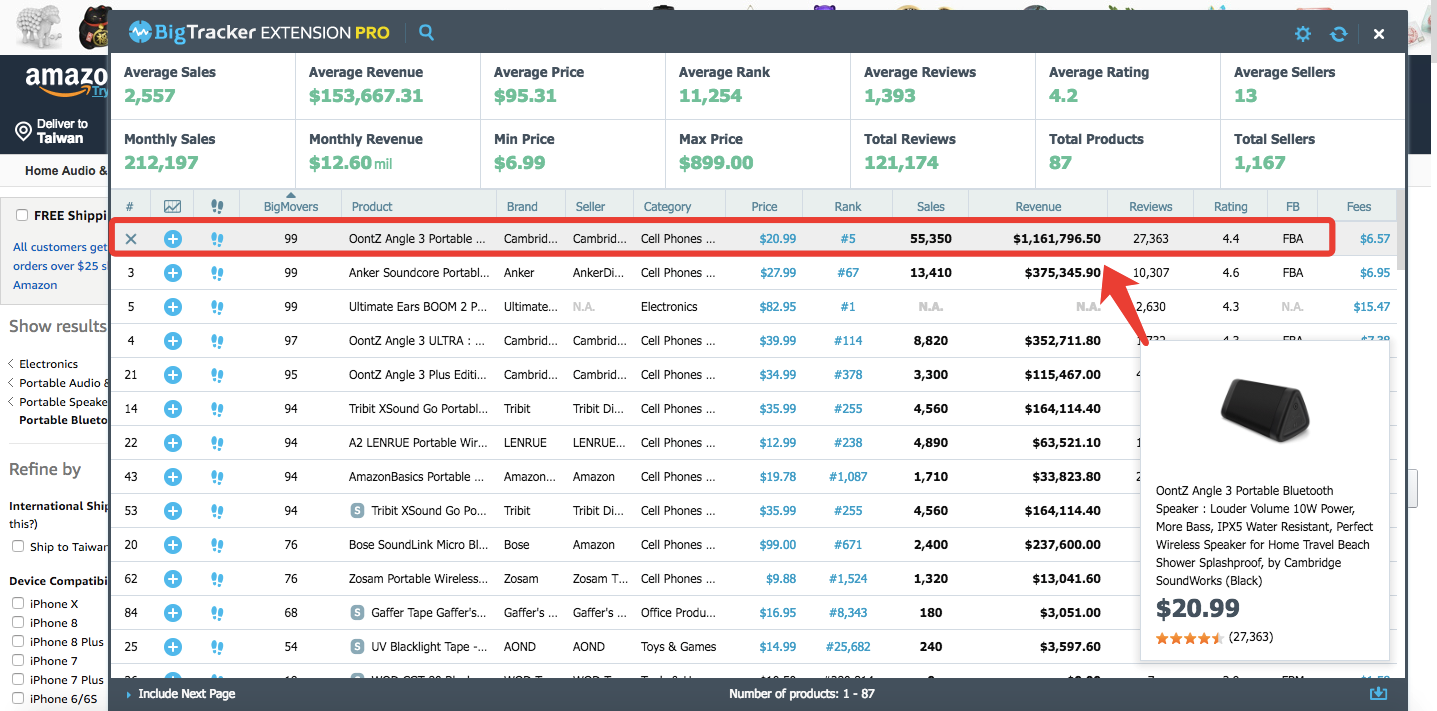
Task: Click the "LENRUE" brand cell
Action: point(525,443)
